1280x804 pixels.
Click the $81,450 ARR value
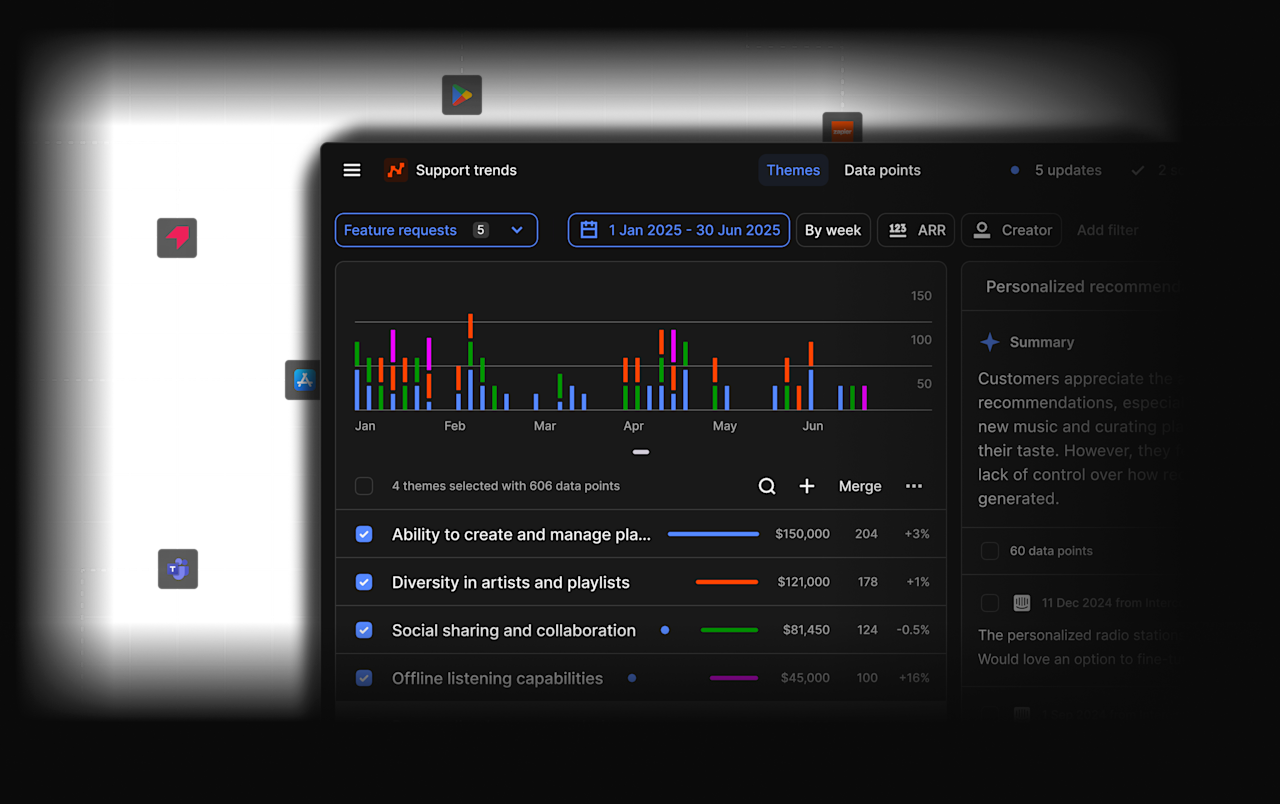click(806, 630)
